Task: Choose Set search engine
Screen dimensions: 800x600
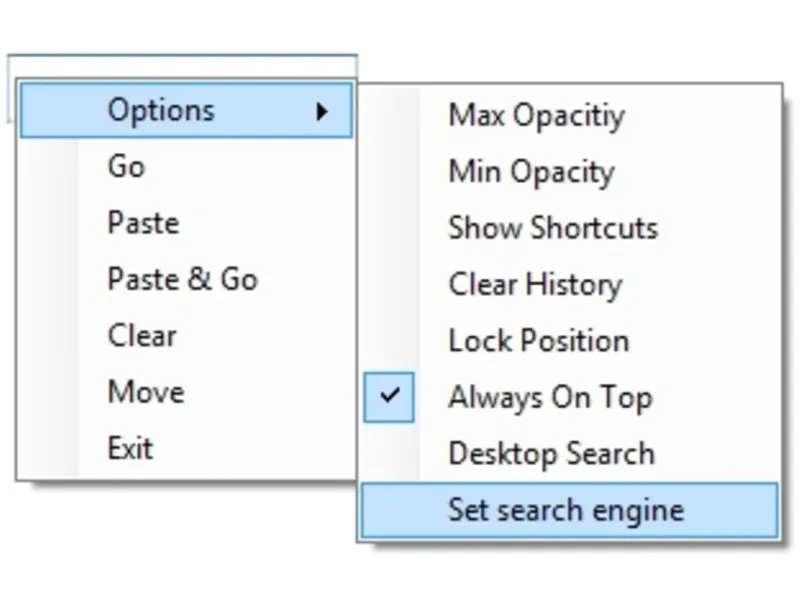Action: 566,510
